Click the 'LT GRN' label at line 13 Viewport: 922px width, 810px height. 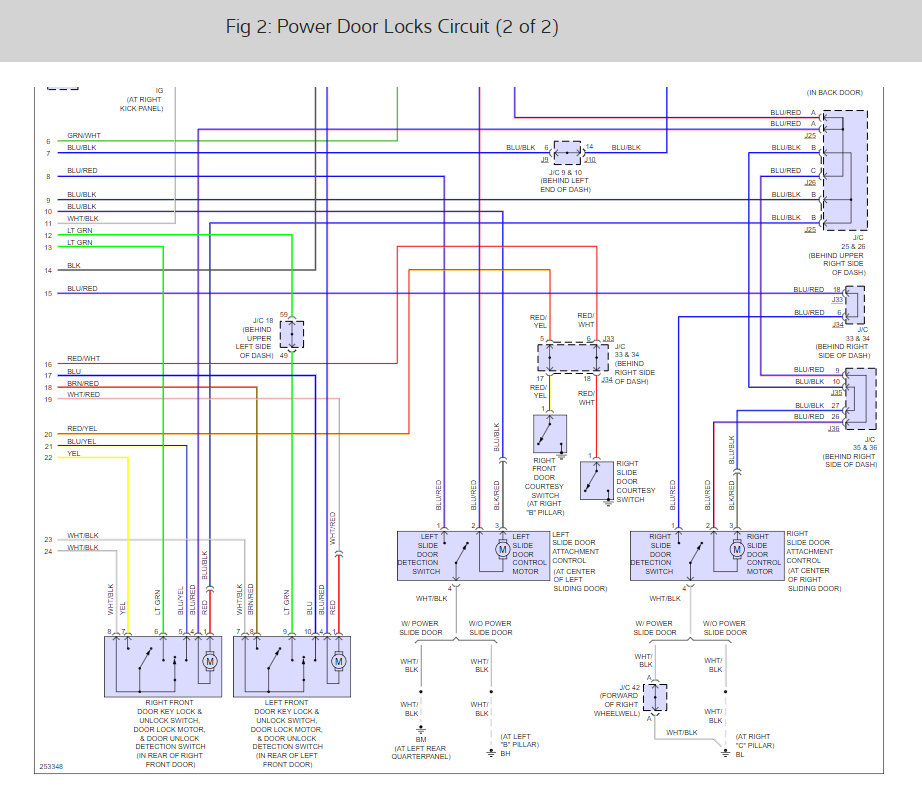(x=79, y=242)
